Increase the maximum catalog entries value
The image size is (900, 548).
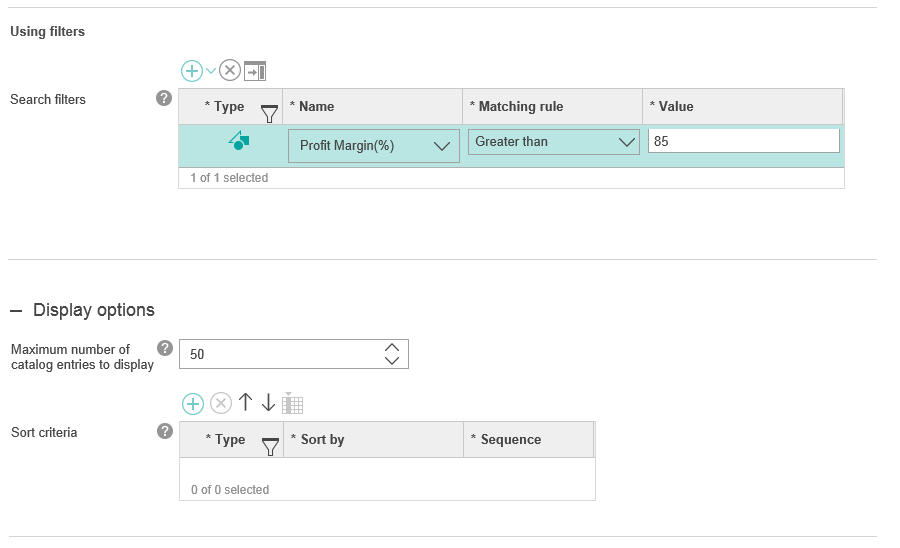392,346
